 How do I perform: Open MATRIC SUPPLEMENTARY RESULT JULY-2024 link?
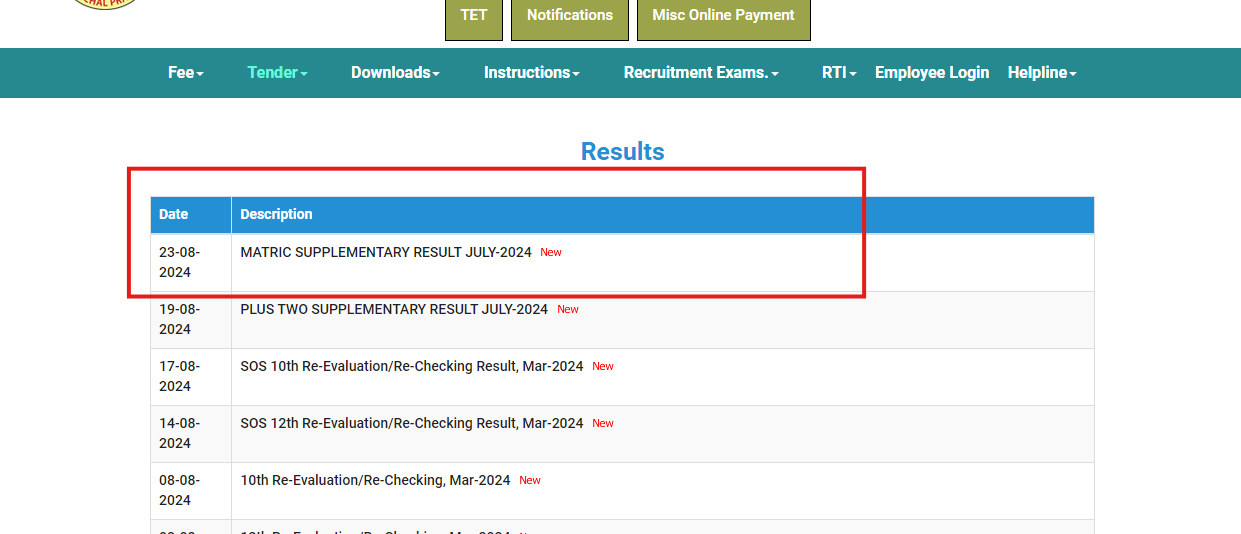386,252
